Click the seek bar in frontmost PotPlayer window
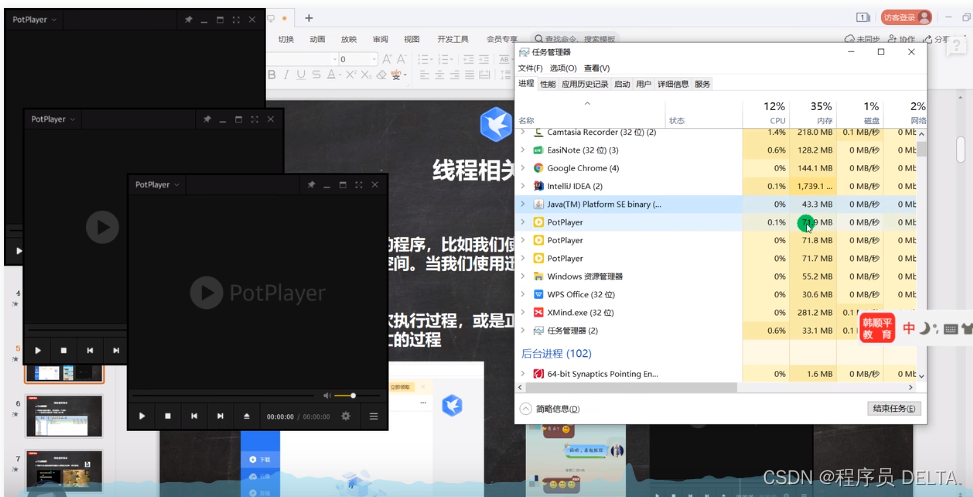The width and height of the screenshot is (973, 497). [x=223, y=395]
